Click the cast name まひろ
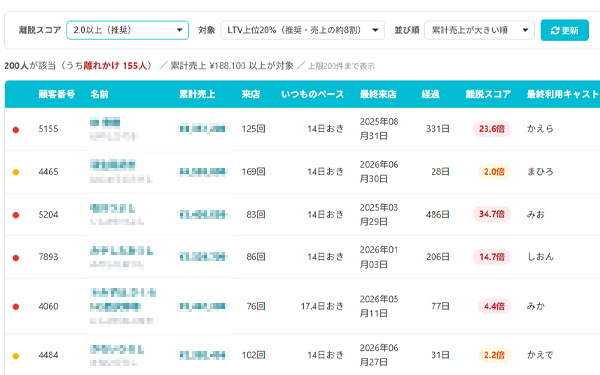This screenshot has width=600, height=375. pos(540,172)
